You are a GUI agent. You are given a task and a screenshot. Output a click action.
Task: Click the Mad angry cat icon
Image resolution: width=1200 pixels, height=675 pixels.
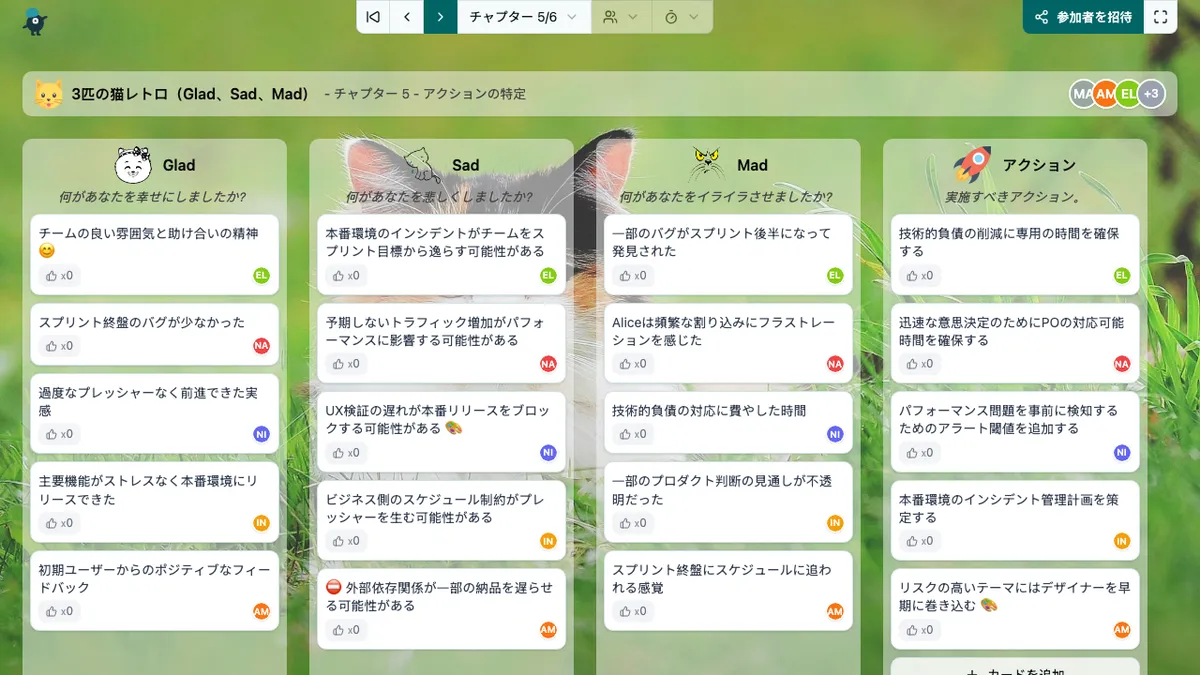(707, 164)
